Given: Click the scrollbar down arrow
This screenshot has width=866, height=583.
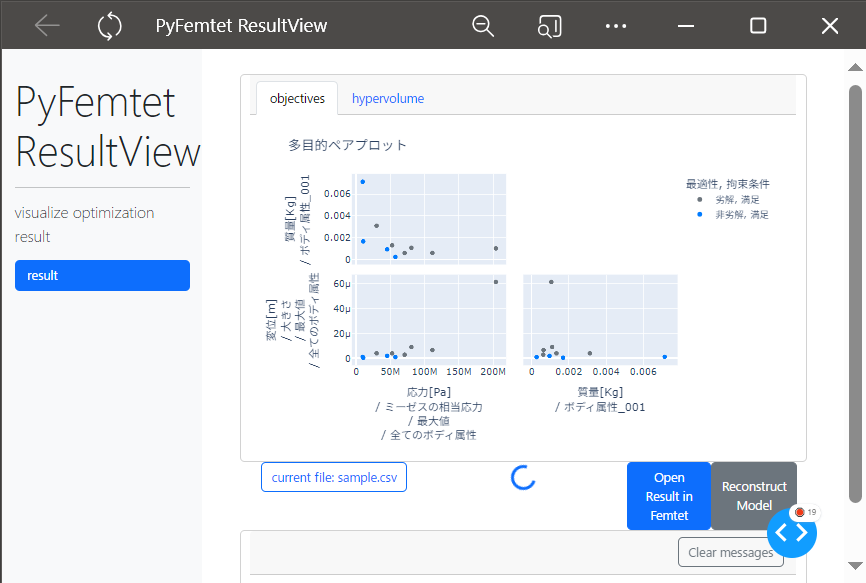Looking at the screenshot, I should [855, 565].
